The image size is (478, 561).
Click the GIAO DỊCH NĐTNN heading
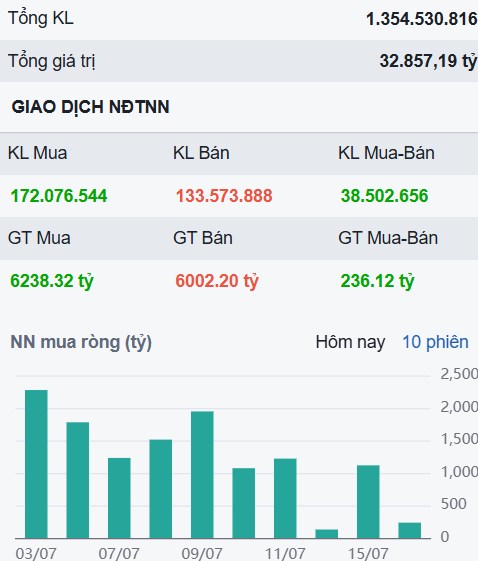click(x=91, y=107)
